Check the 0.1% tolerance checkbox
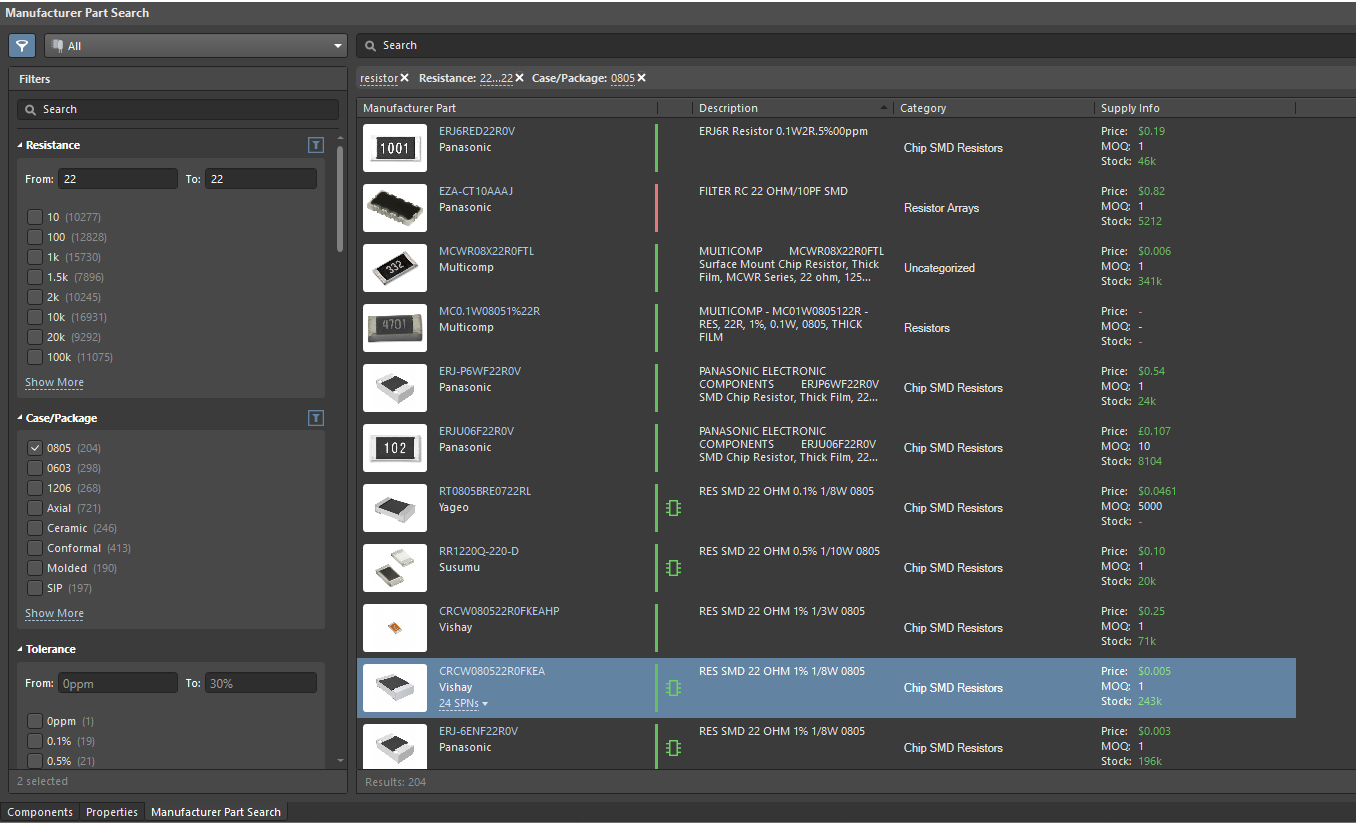This screenshot has width=1356, height=823. (x=35, y=741)
